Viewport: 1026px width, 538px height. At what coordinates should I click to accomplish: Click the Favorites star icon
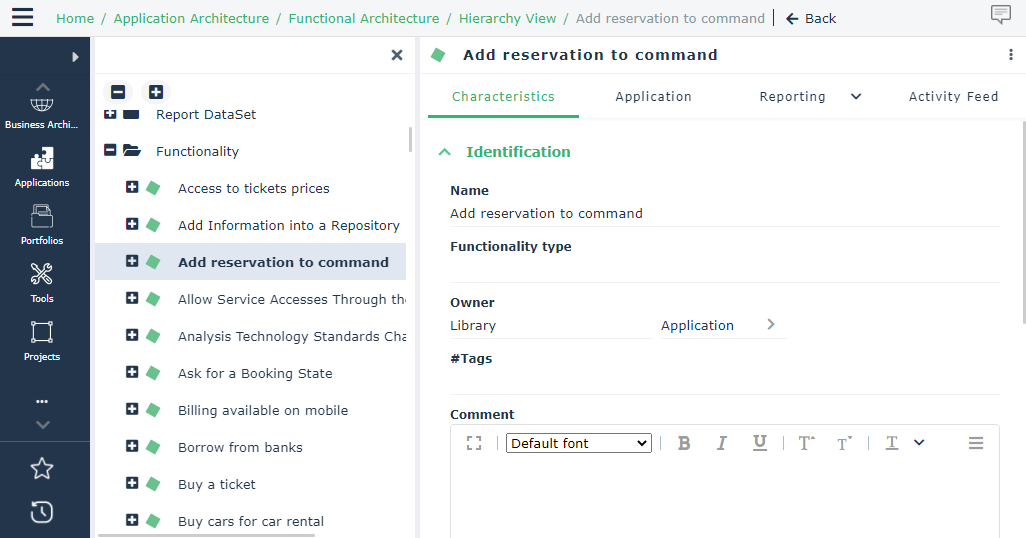[42, 468]
